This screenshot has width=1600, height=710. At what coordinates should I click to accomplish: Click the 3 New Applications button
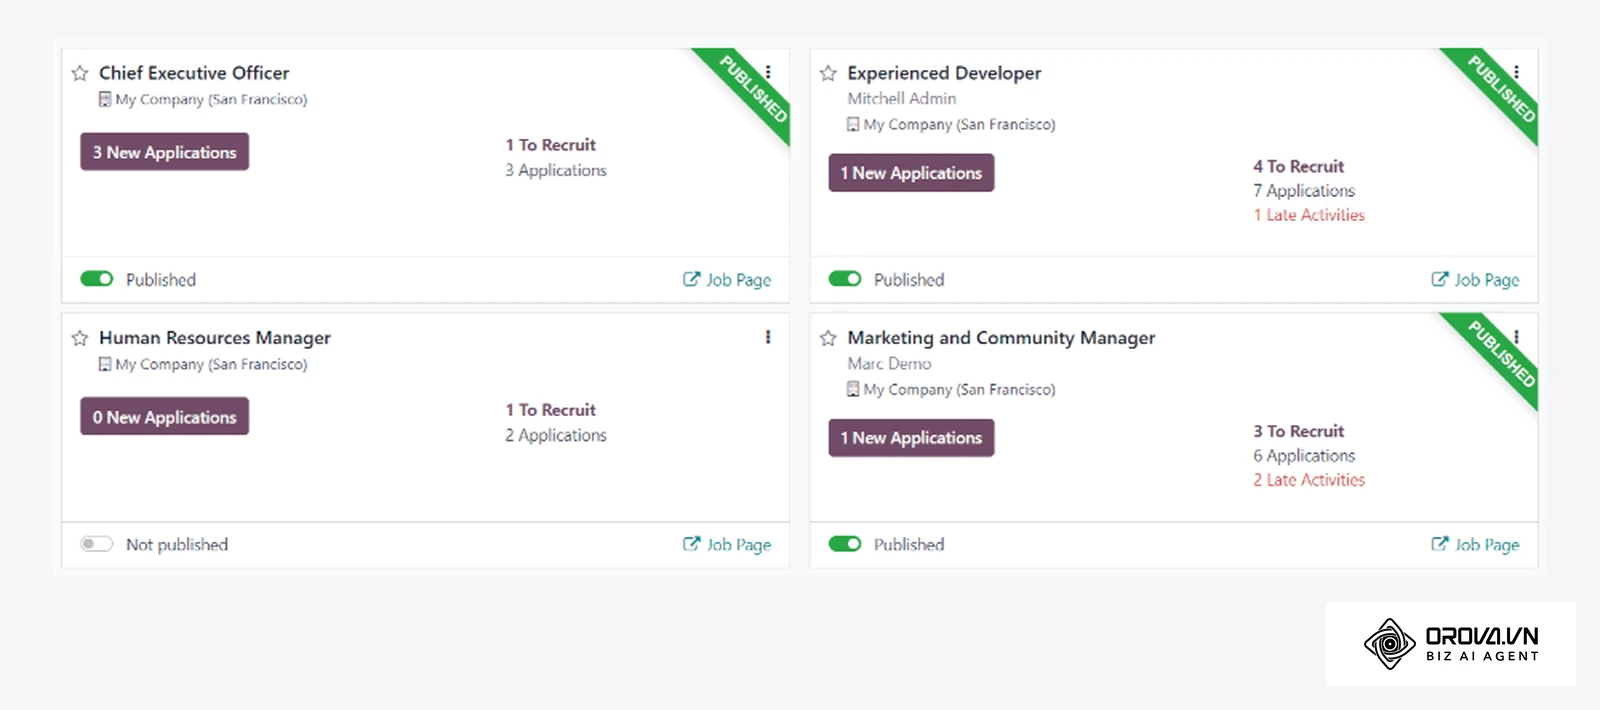coord(165,152)
